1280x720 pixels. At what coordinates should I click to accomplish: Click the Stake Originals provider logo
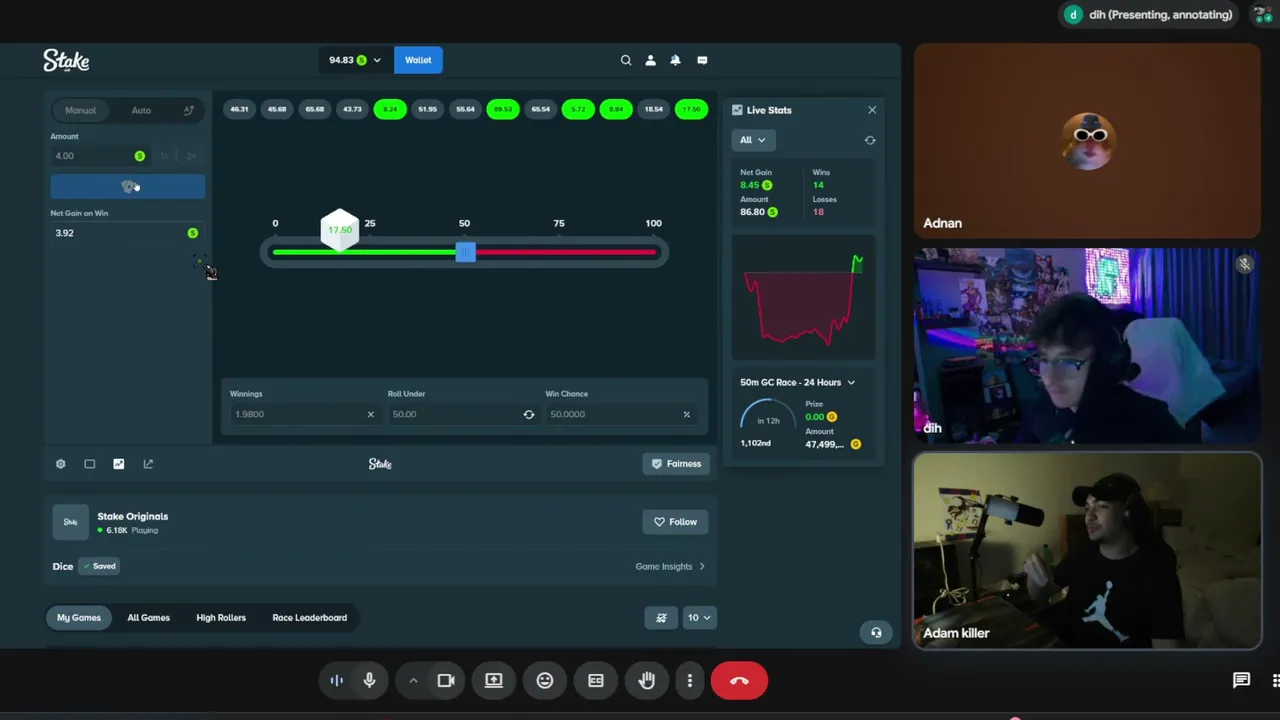click(70, 522)
